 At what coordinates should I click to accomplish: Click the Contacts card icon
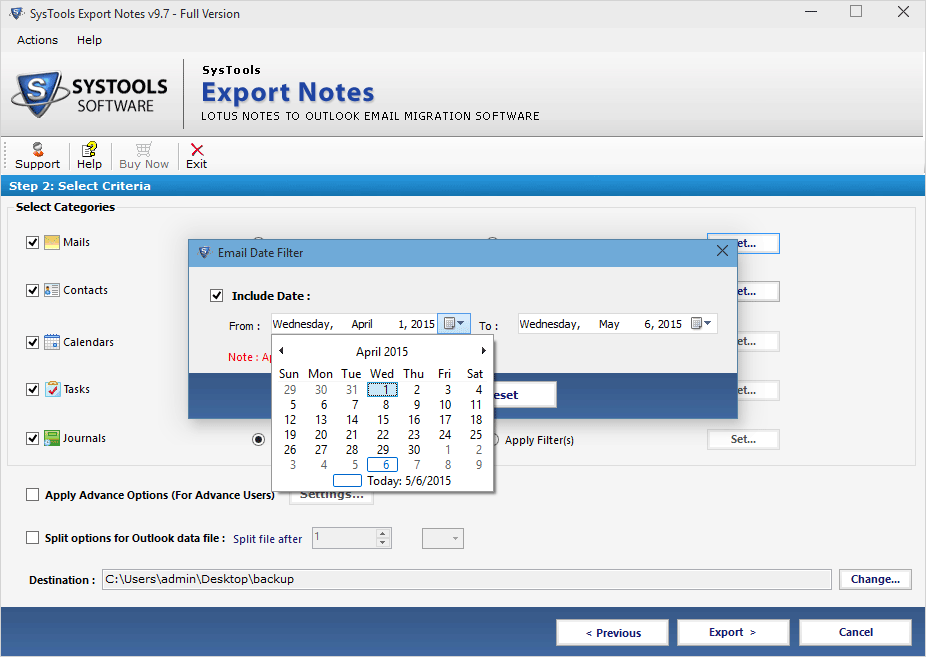click(52, 290)
